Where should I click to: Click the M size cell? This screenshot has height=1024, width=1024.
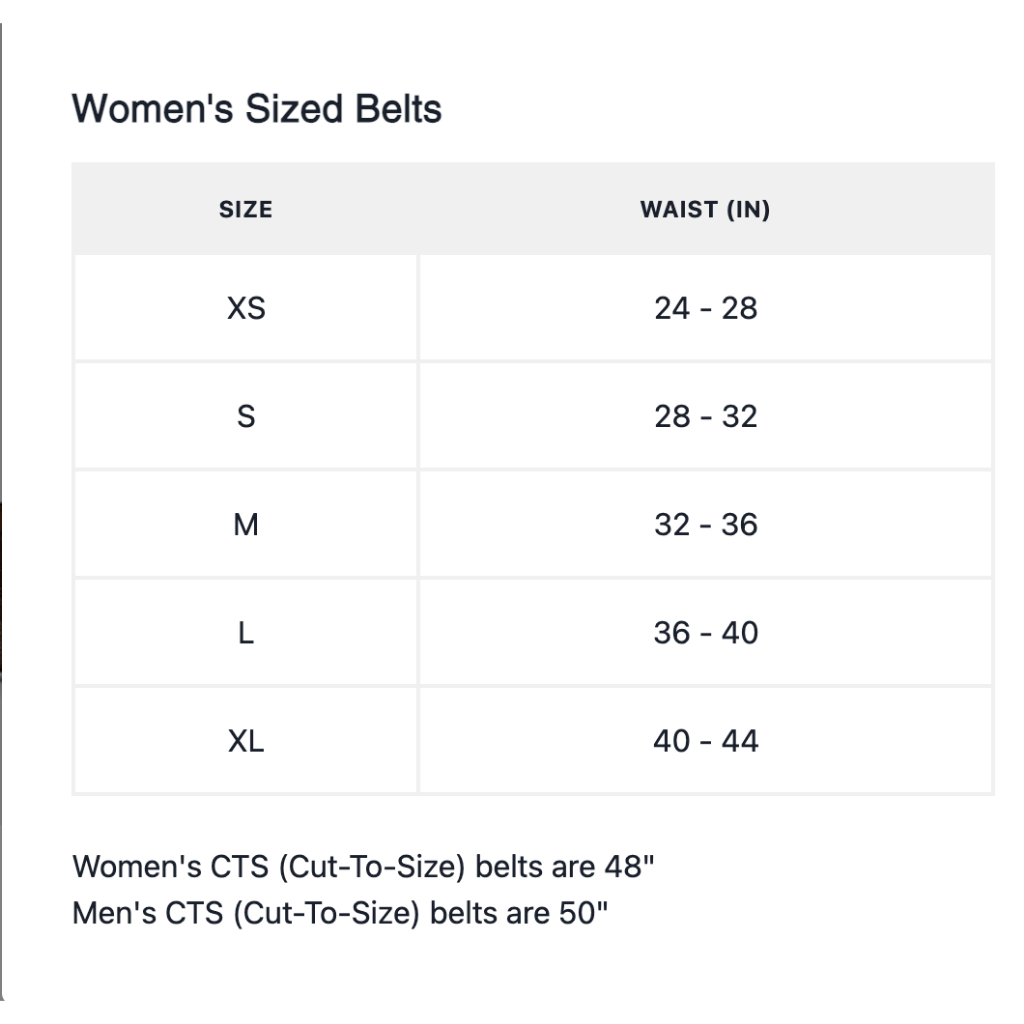pos(245,524)
